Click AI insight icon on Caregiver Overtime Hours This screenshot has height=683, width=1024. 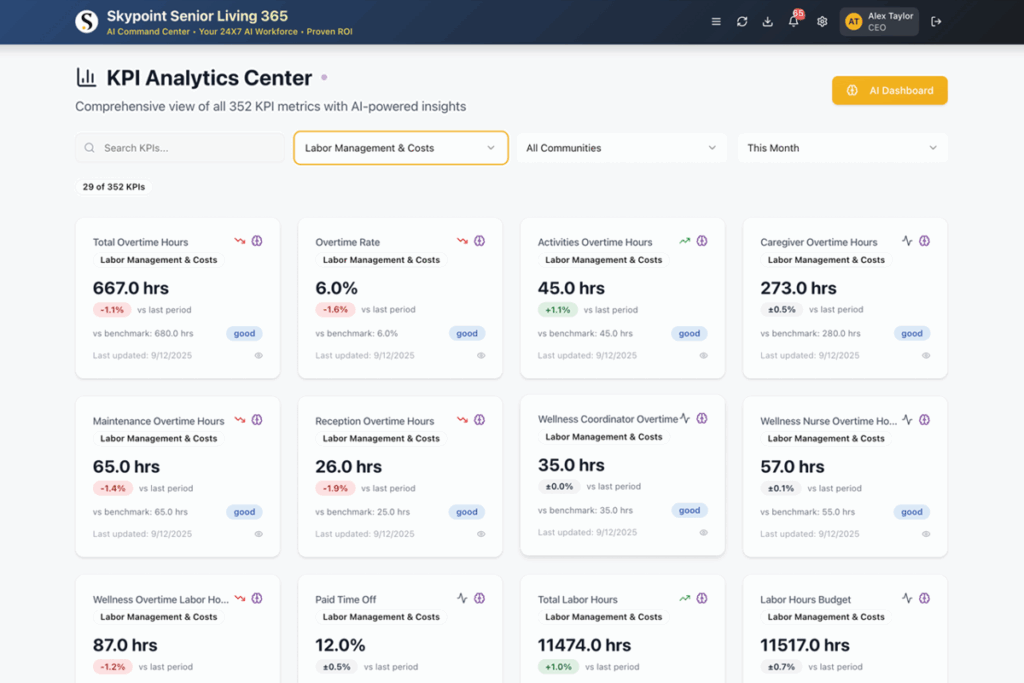925,241
